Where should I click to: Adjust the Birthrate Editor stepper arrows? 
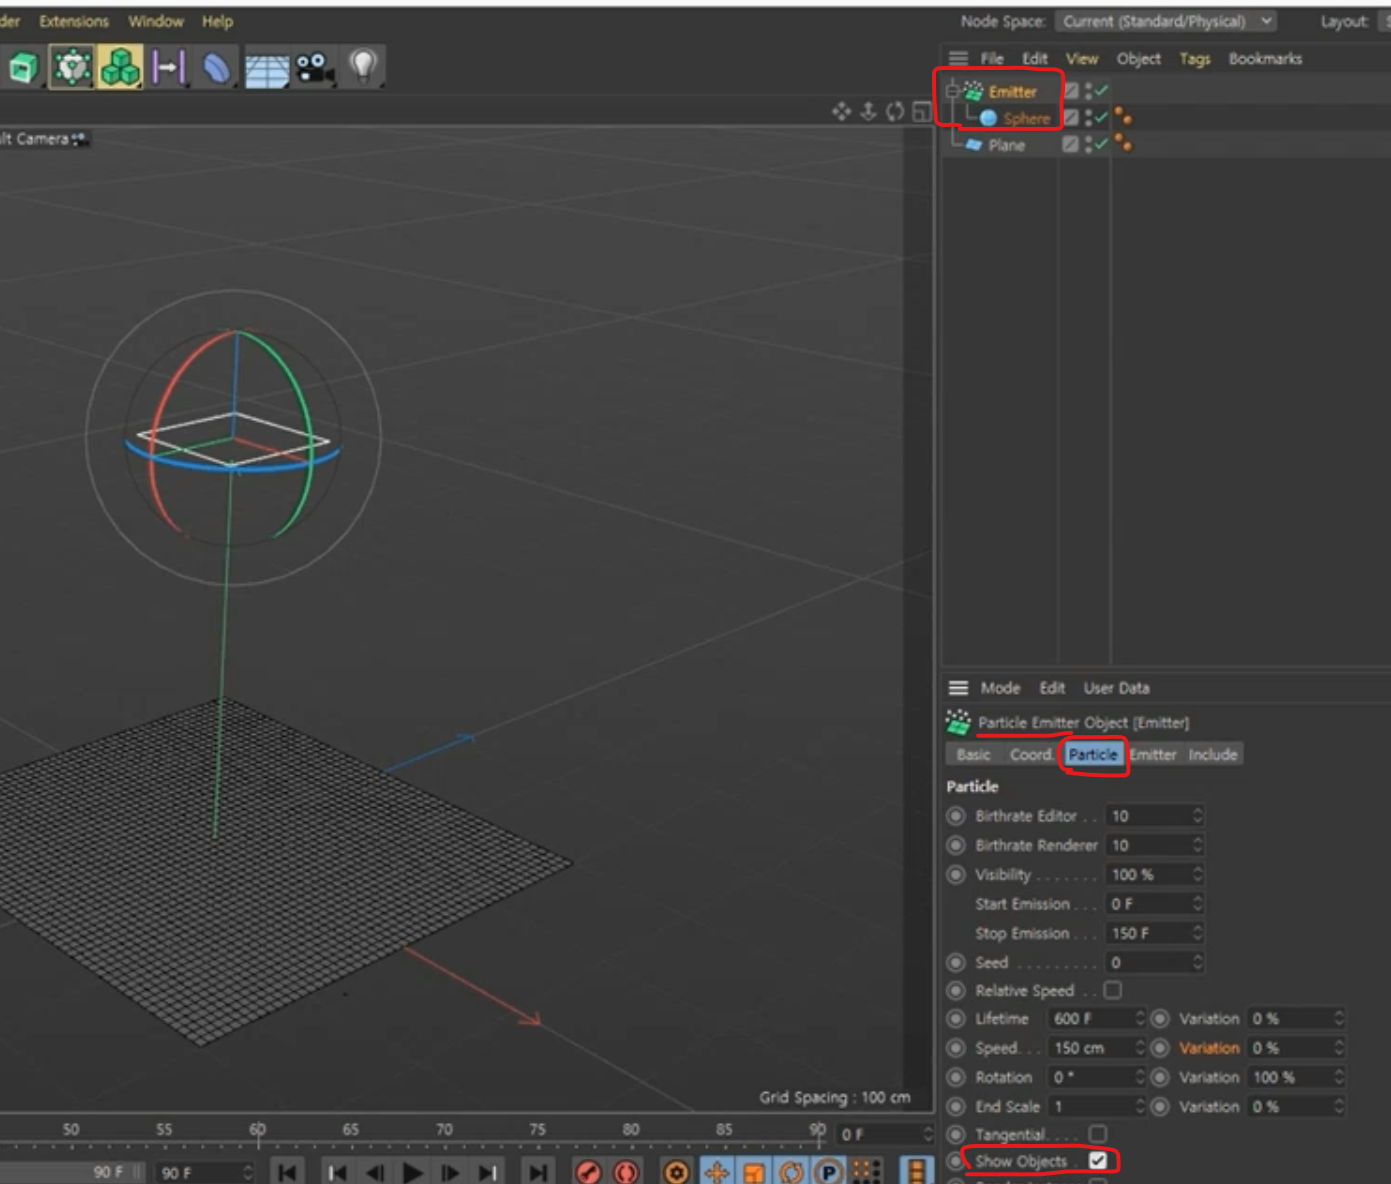click(1197, 816)
